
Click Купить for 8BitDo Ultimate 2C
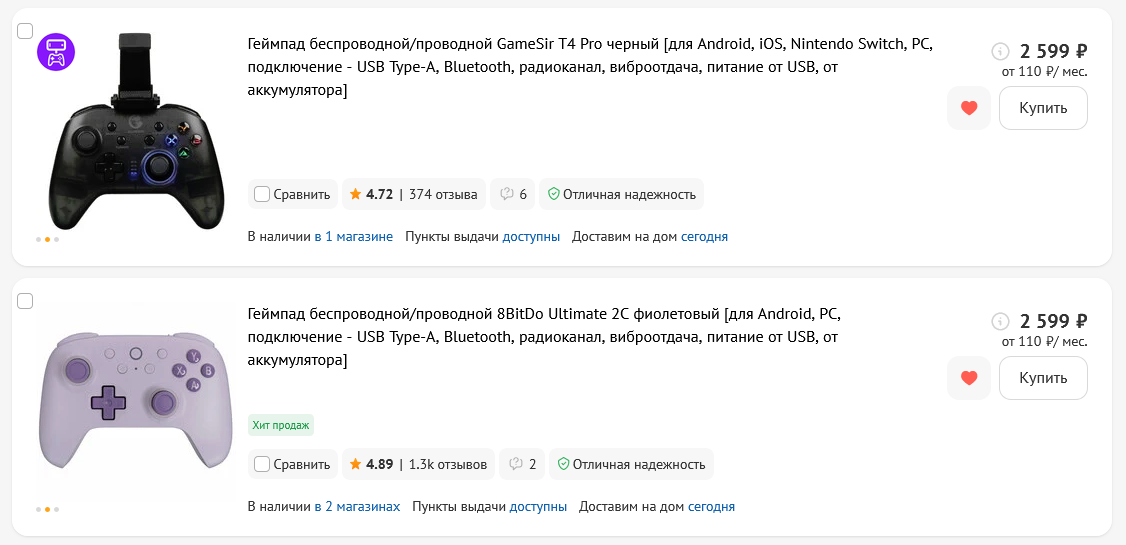[1043, 378]
